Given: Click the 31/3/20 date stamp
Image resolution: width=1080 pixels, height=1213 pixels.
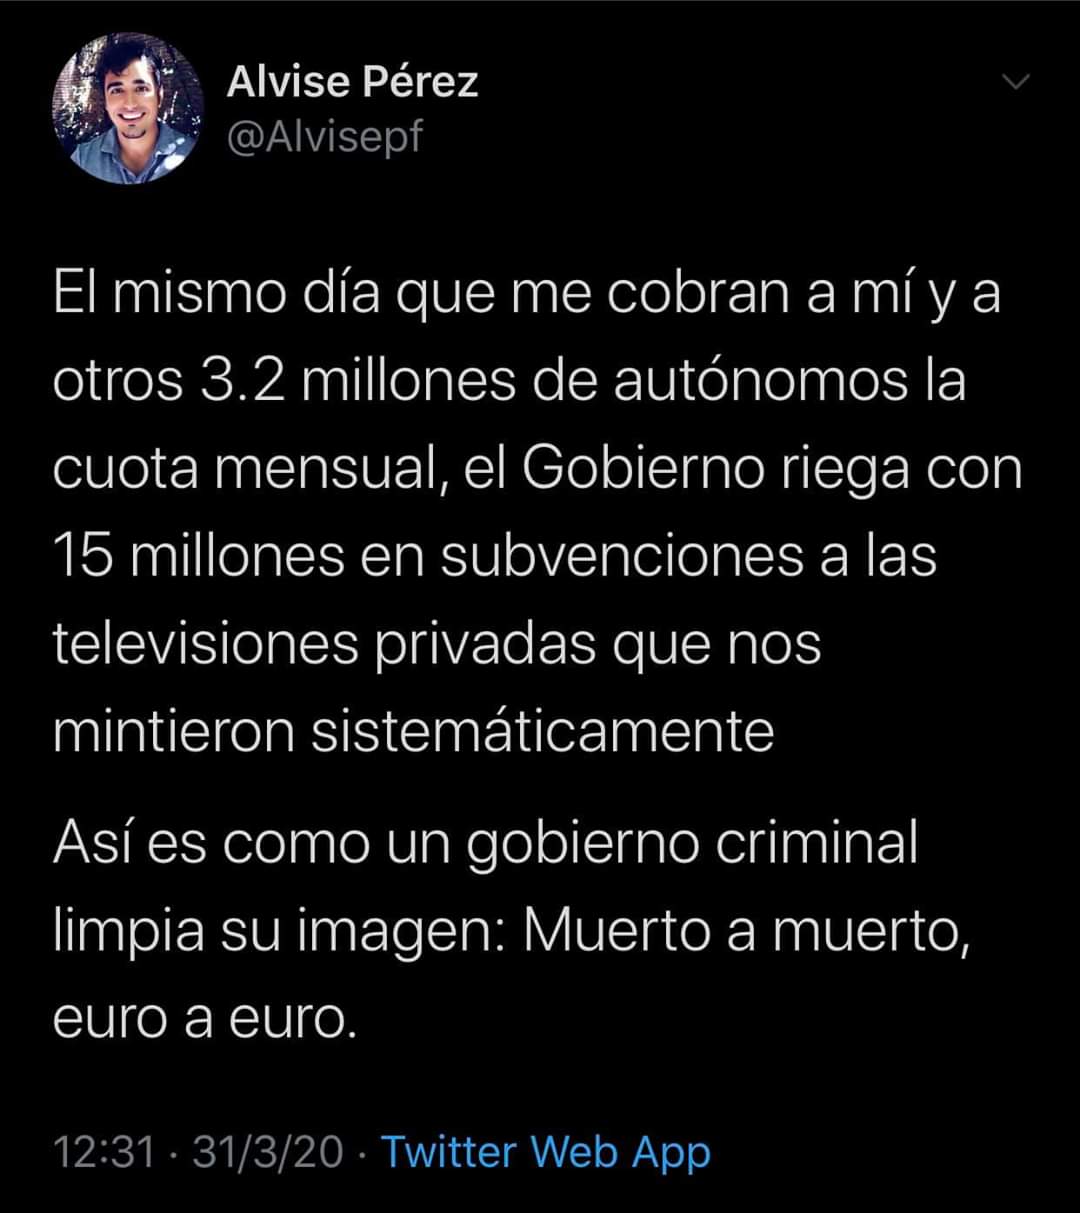Looking at the screenshot, I should click(268, 1152).
